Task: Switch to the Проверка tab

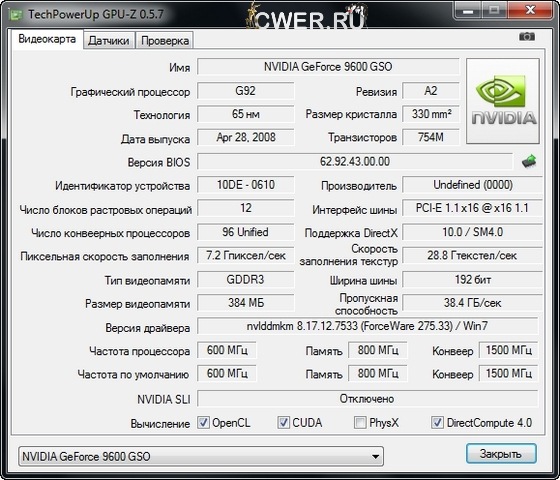Action: [x=165, y=41]
